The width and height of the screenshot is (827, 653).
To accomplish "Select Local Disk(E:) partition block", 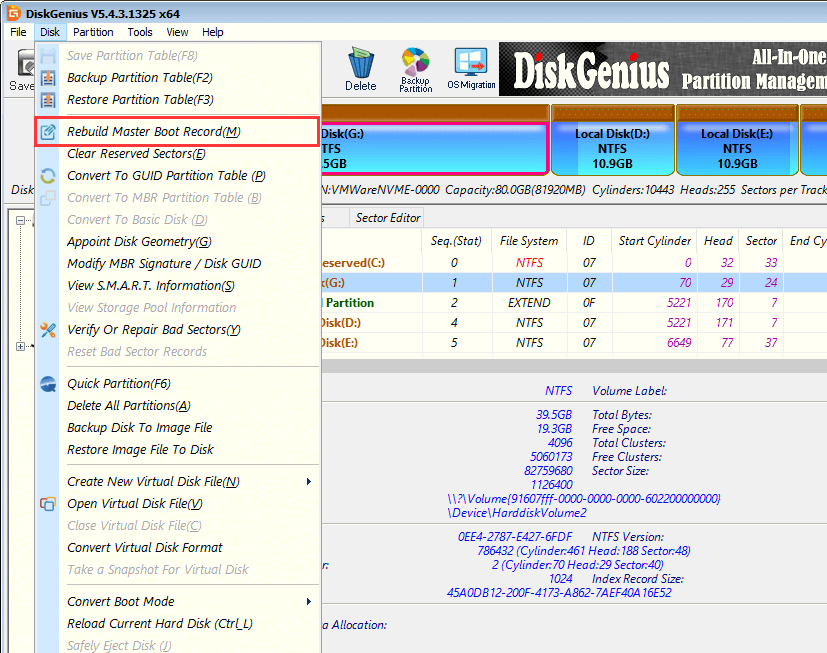I will (x=737, y=140).
